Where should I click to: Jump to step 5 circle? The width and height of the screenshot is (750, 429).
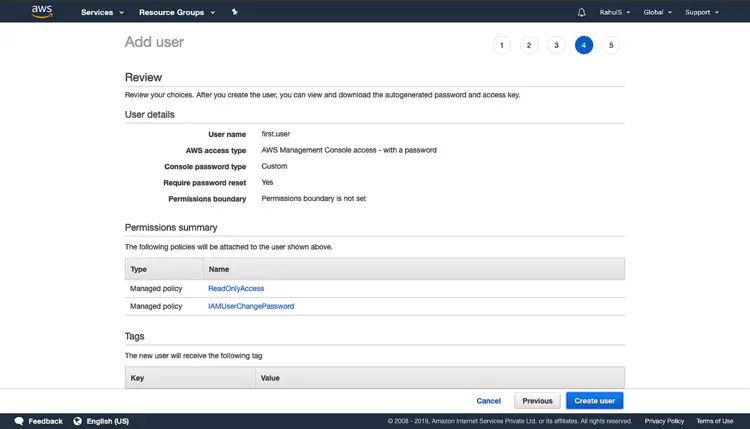(x=611, y=45)
